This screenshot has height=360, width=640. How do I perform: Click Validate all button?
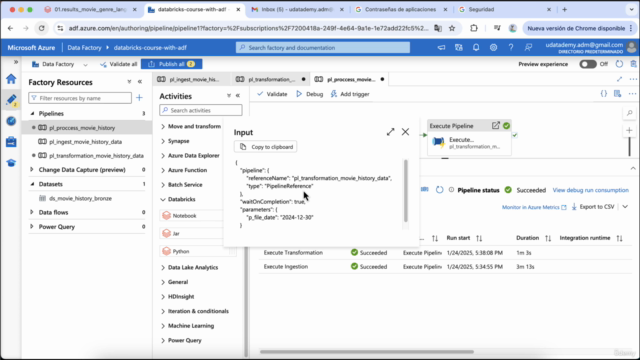point(118,64)
